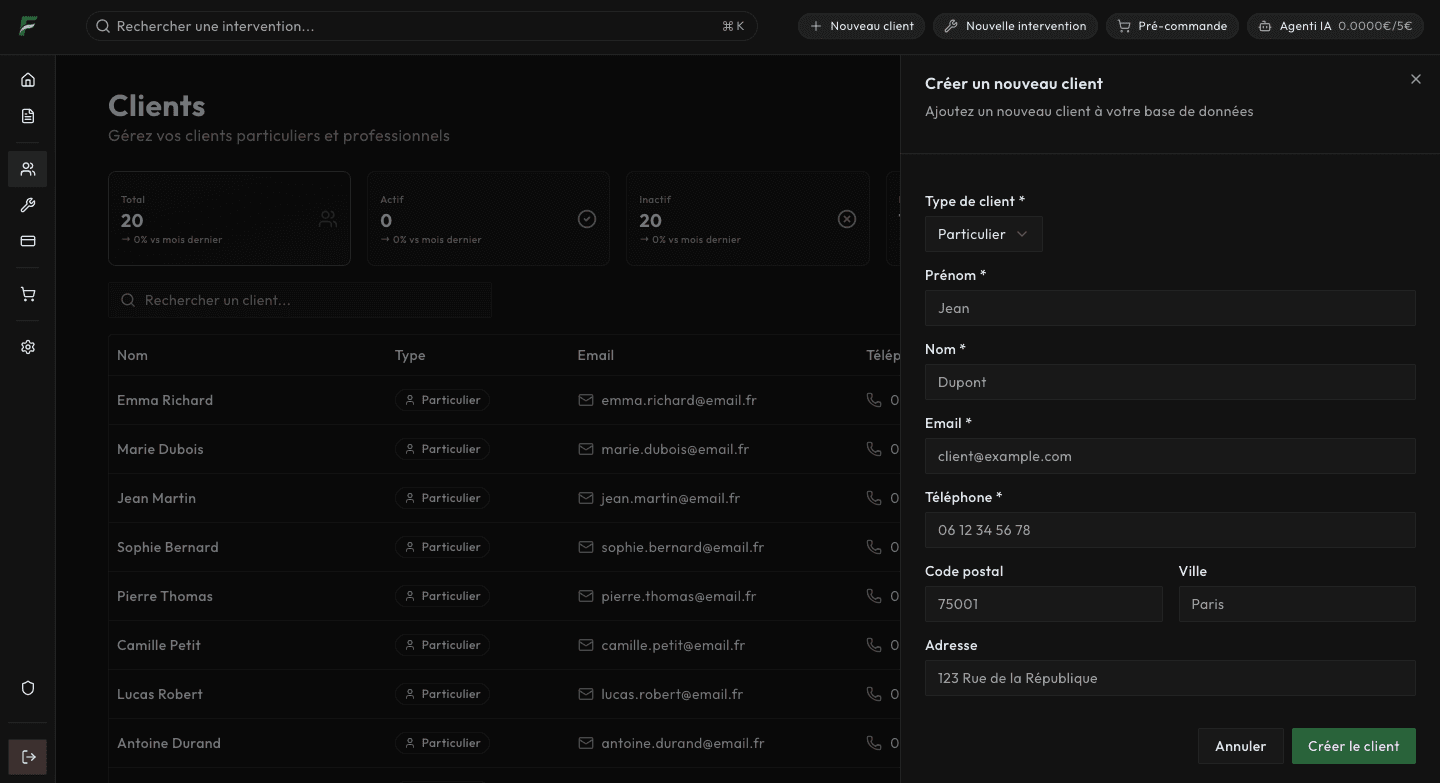Open the documents page from the sidebar

pyautogui.click(x=28, y=115)
